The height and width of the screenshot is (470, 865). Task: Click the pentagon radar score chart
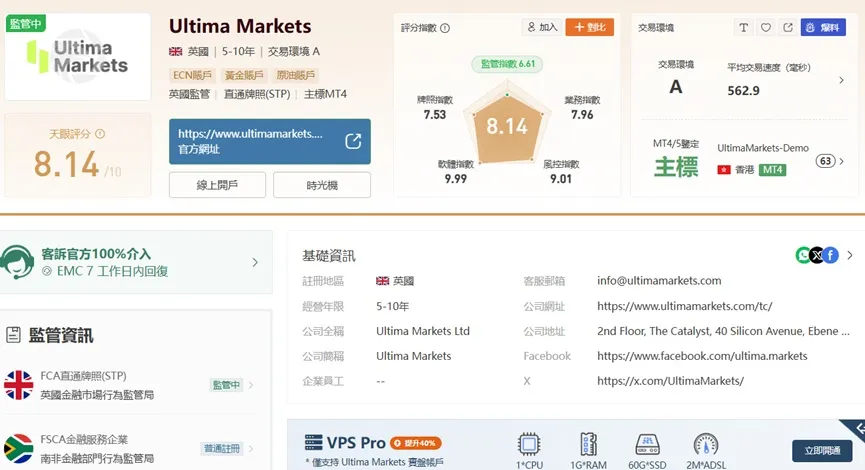pos(507,124)
